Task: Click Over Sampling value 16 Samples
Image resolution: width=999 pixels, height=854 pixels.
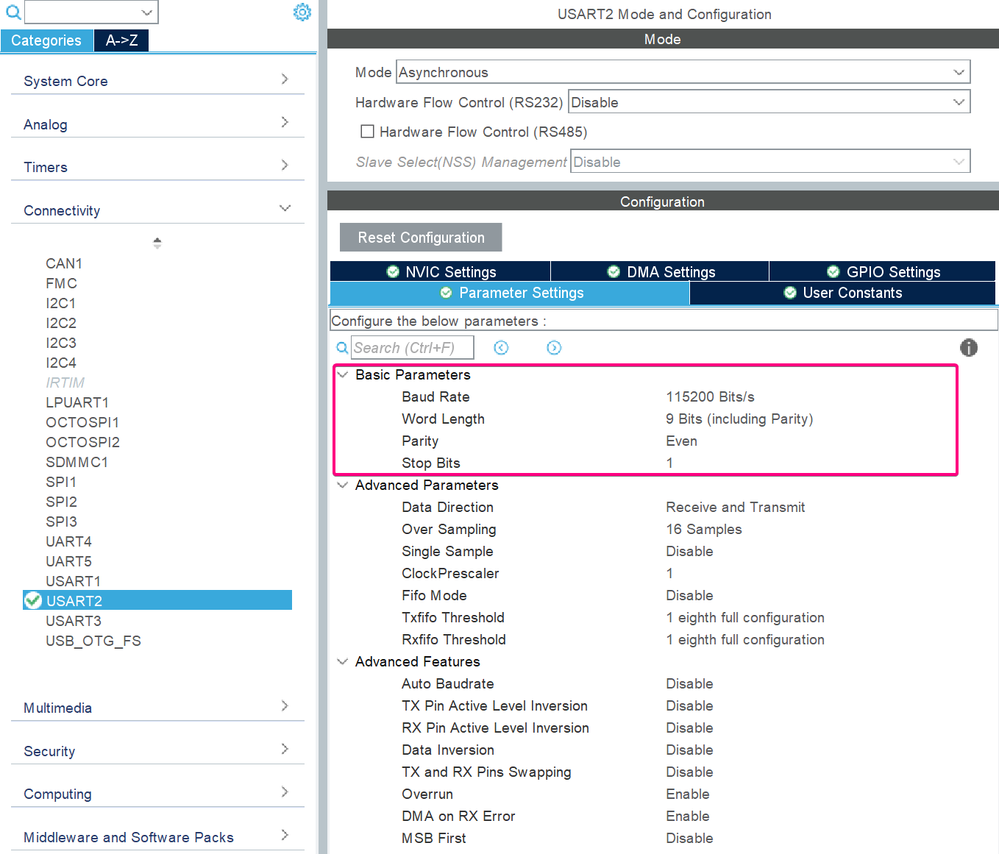Action: (703, 529)
